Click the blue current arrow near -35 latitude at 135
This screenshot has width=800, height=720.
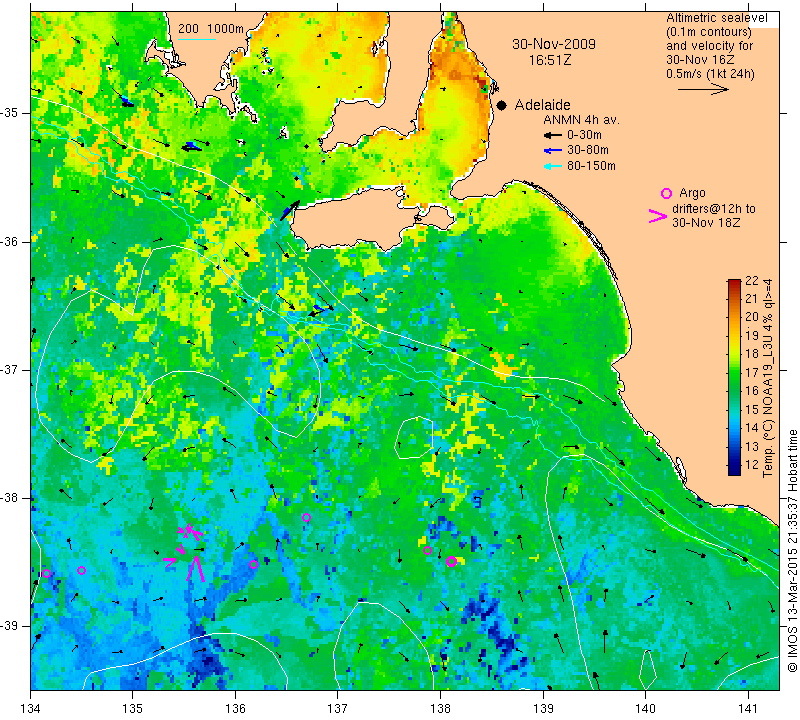[126, 103]
